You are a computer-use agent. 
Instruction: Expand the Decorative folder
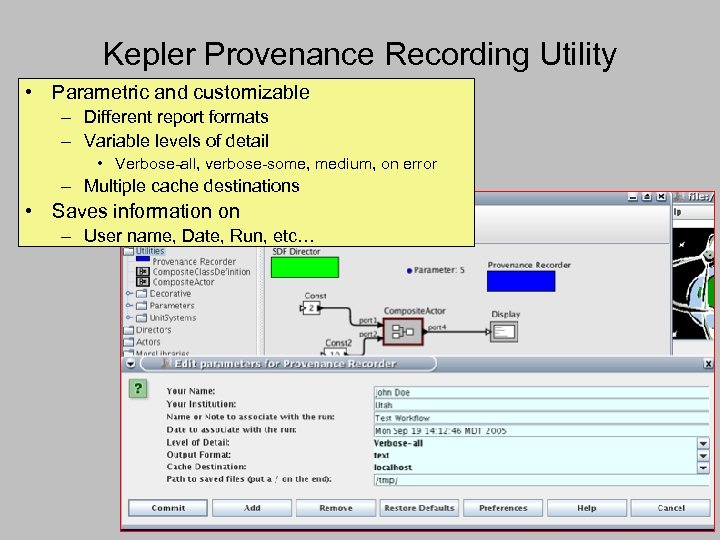(129, 293)
